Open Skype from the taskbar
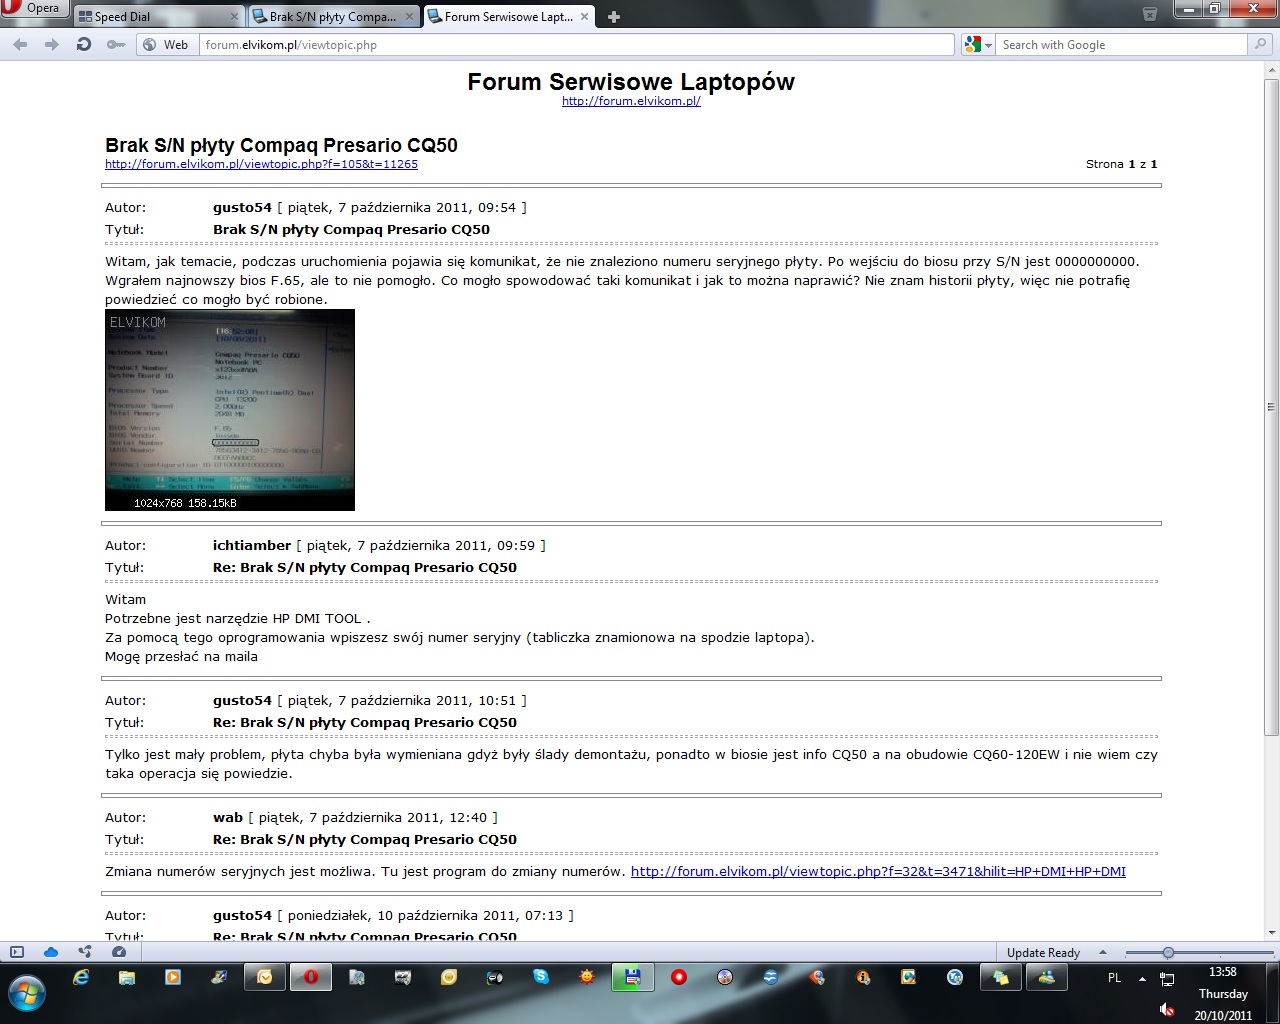This screenshot has height=1024, width=1280. point(541,977)
